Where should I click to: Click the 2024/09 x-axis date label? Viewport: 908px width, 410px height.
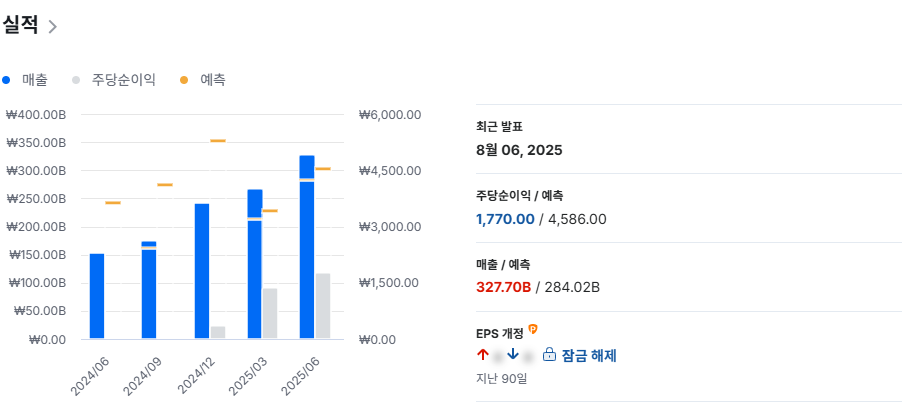[142, 373]
